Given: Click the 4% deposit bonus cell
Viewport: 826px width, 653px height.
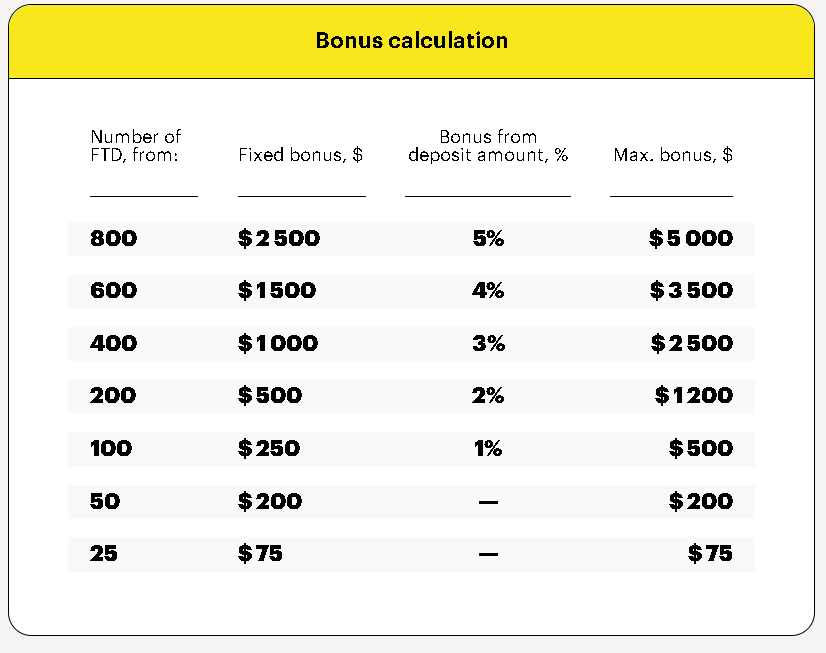Looking at the screenshot, I should pyautogui.click(x=488, y=291).
